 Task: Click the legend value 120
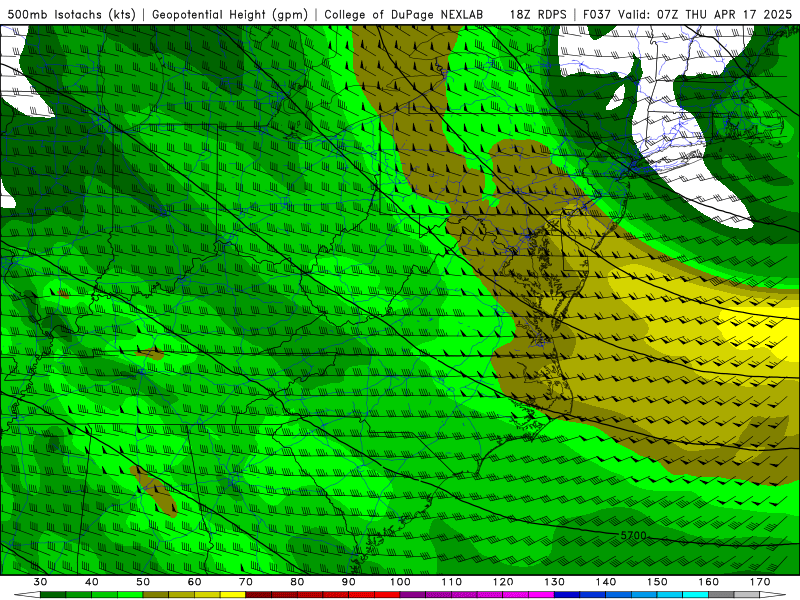503,582
